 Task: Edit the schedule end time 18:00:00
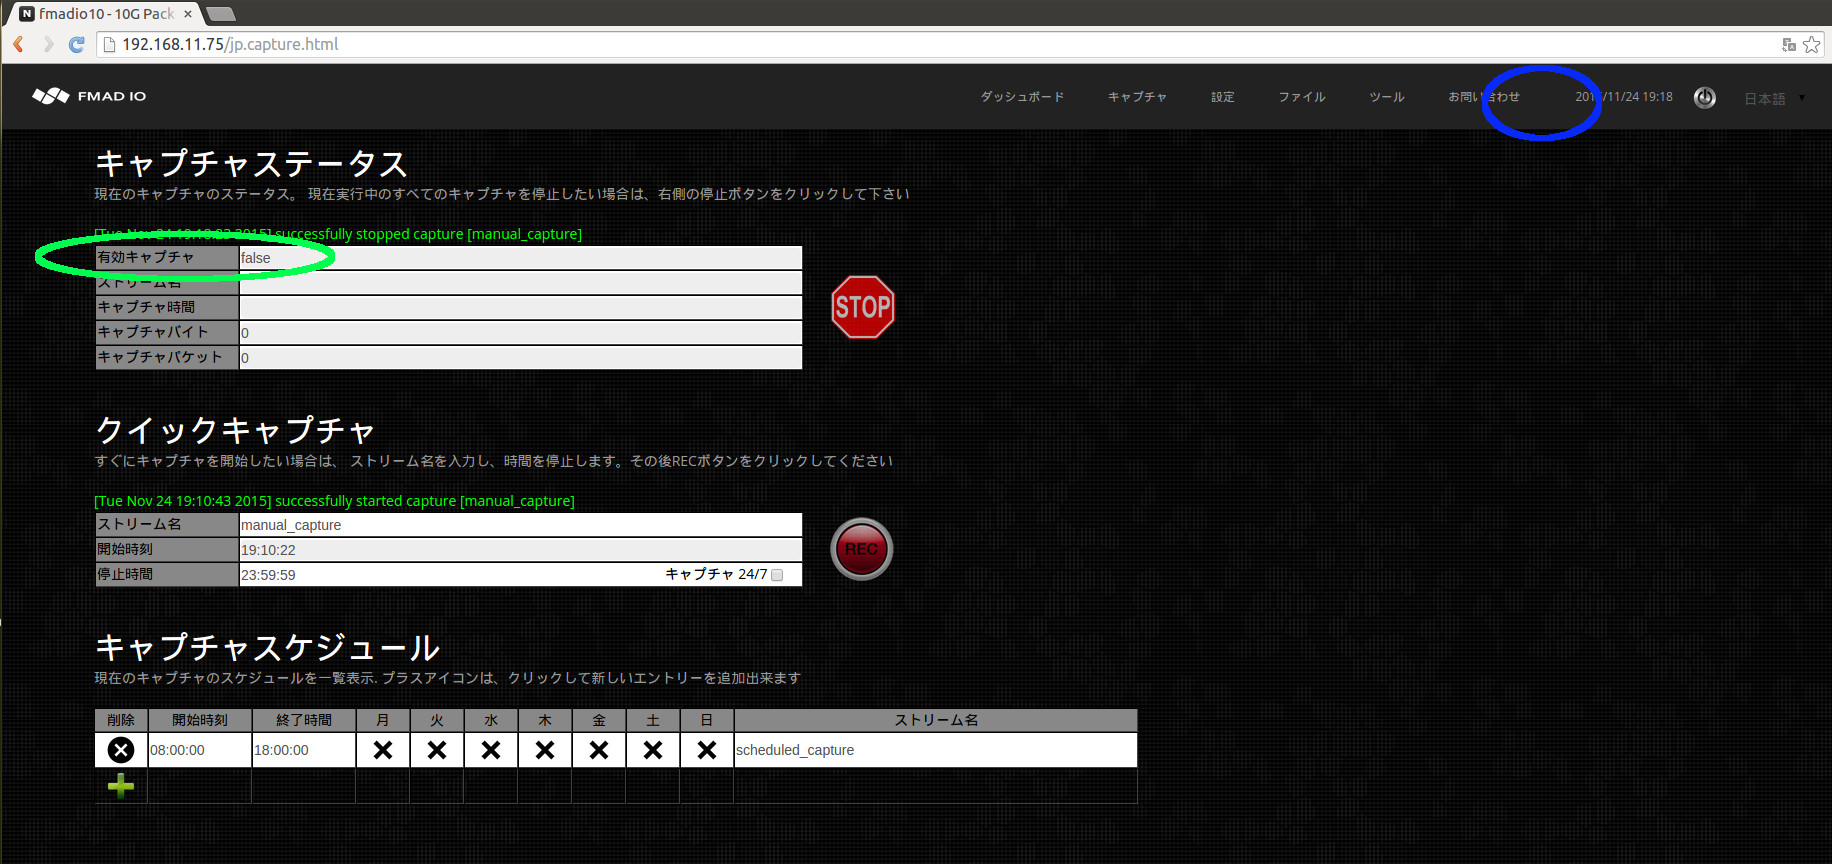pos(304,750)
